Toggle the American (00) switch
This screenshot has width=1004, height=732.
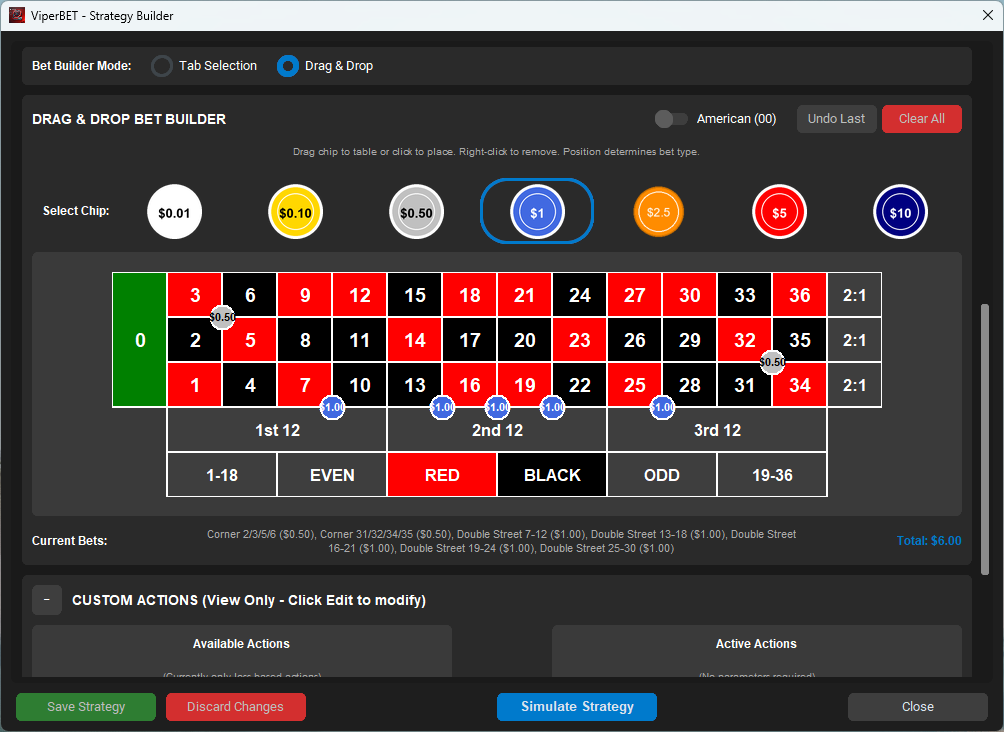pos(671,119)
